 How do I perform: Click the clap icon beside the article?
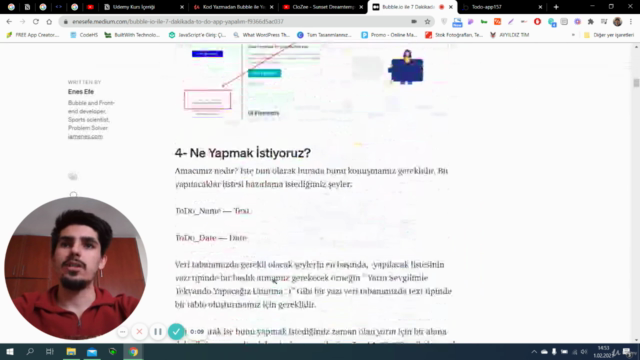pos(73,176)
